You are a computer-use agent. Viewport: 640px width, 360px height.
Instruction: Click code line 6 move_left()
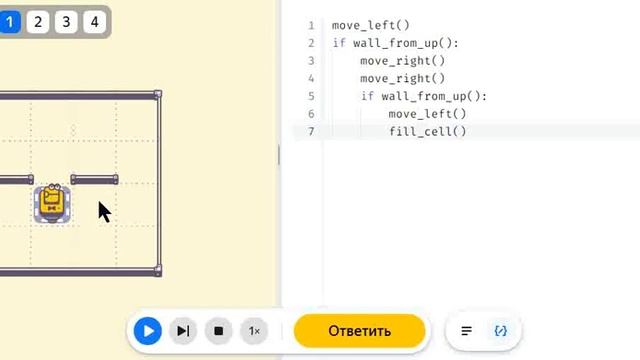[427, 114]
